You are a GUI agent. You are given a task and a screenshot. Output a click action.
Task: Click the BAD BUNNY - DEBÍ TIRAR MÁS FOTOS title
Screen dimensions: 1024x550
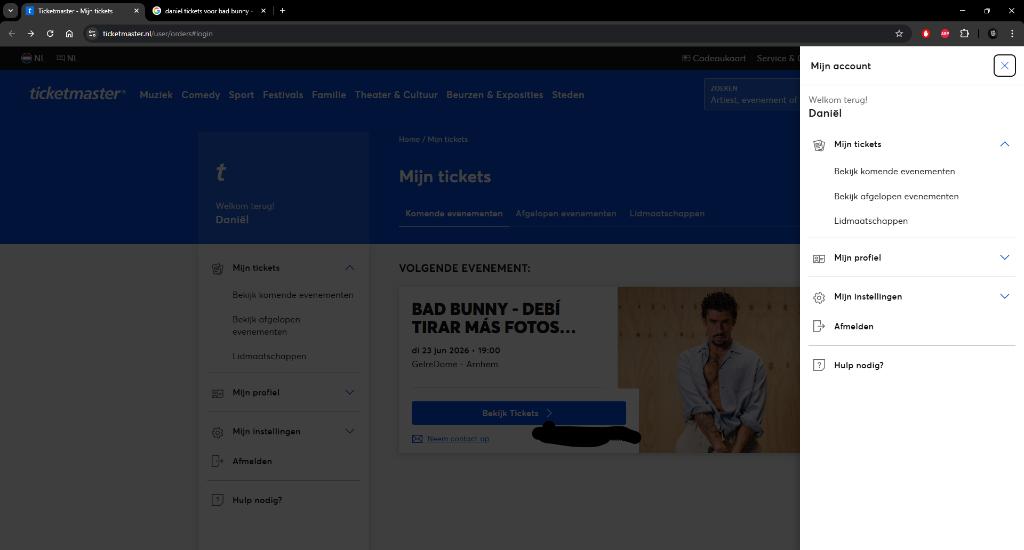[493, 318]
